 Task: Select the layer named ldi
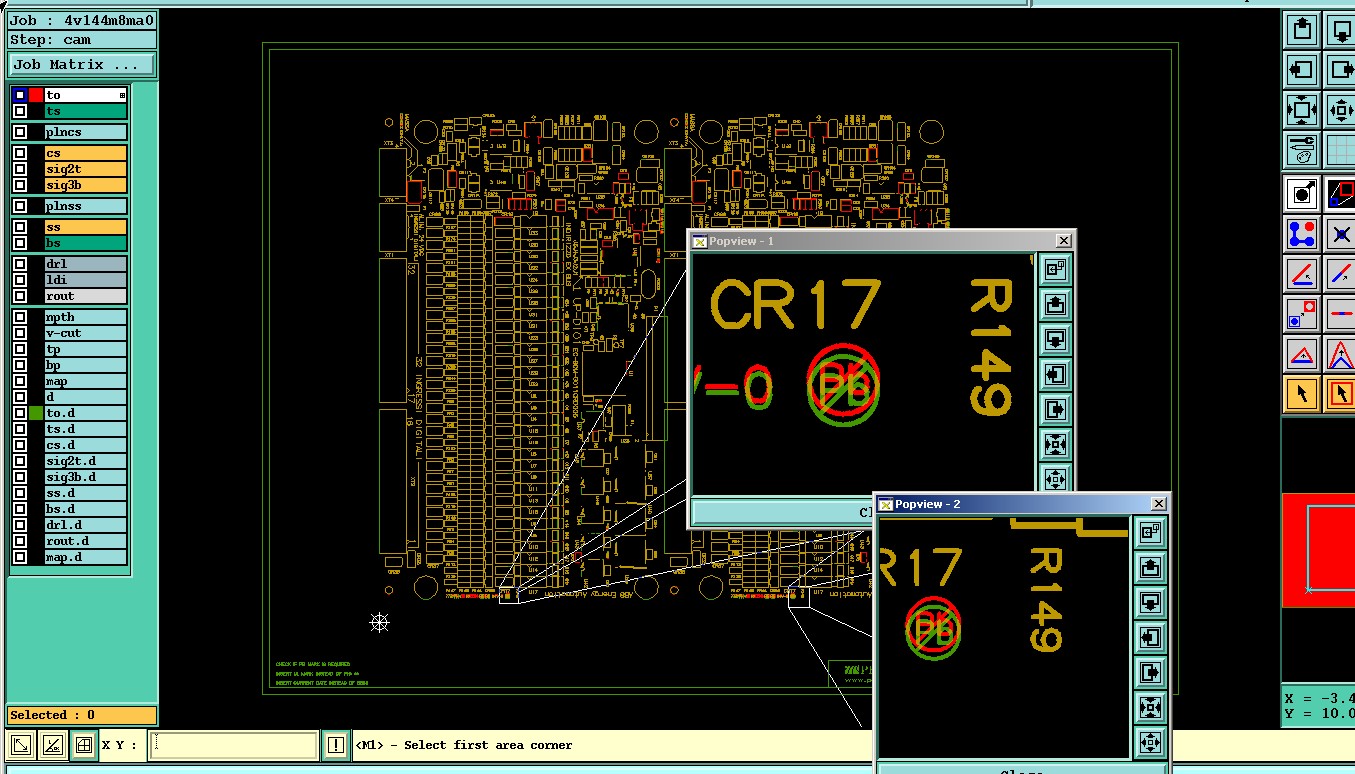[86, 280]
